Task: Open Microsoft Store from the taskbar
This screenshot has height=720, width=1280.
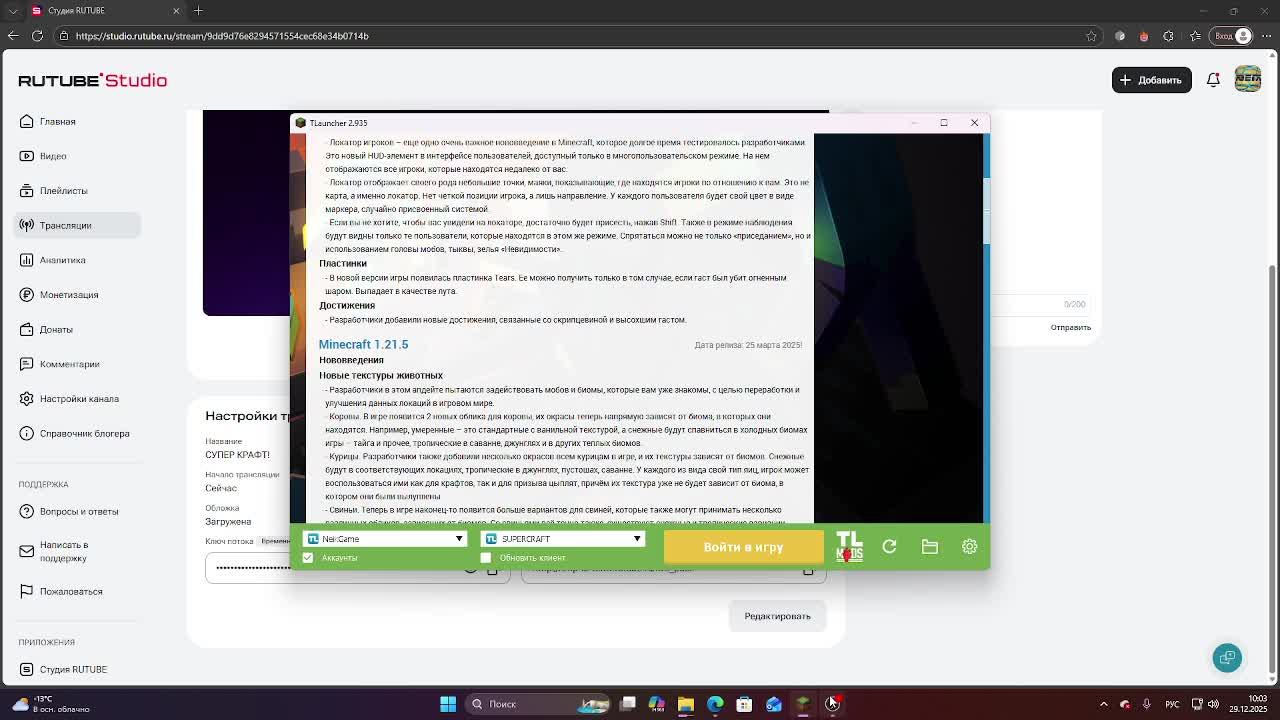Action: [x=744, y=704]
